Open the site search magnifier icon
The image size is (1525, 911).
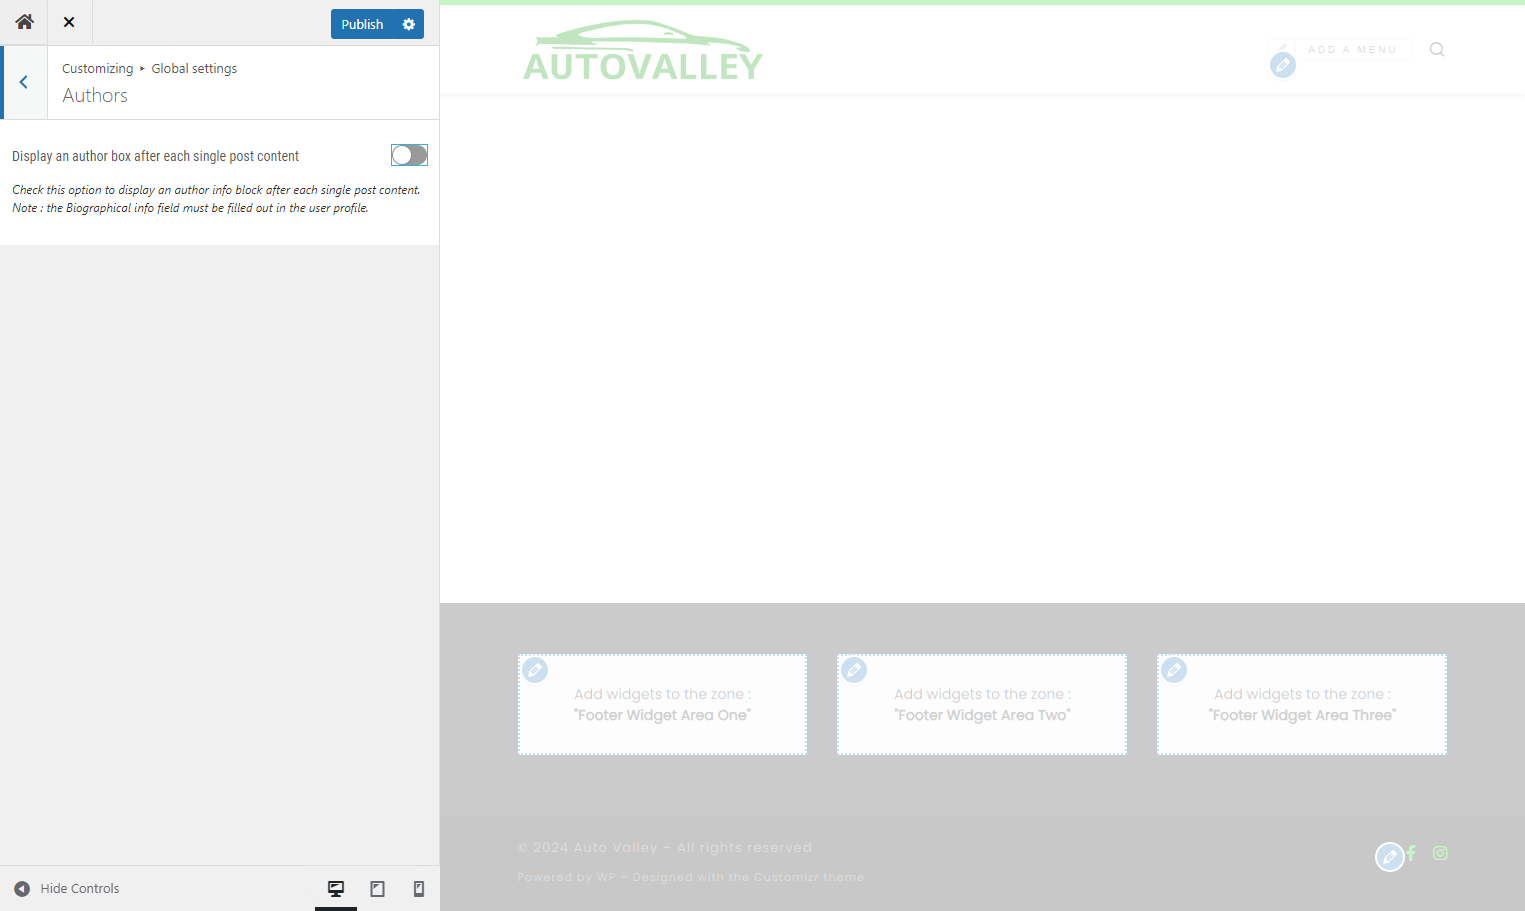coord(1437,49)
